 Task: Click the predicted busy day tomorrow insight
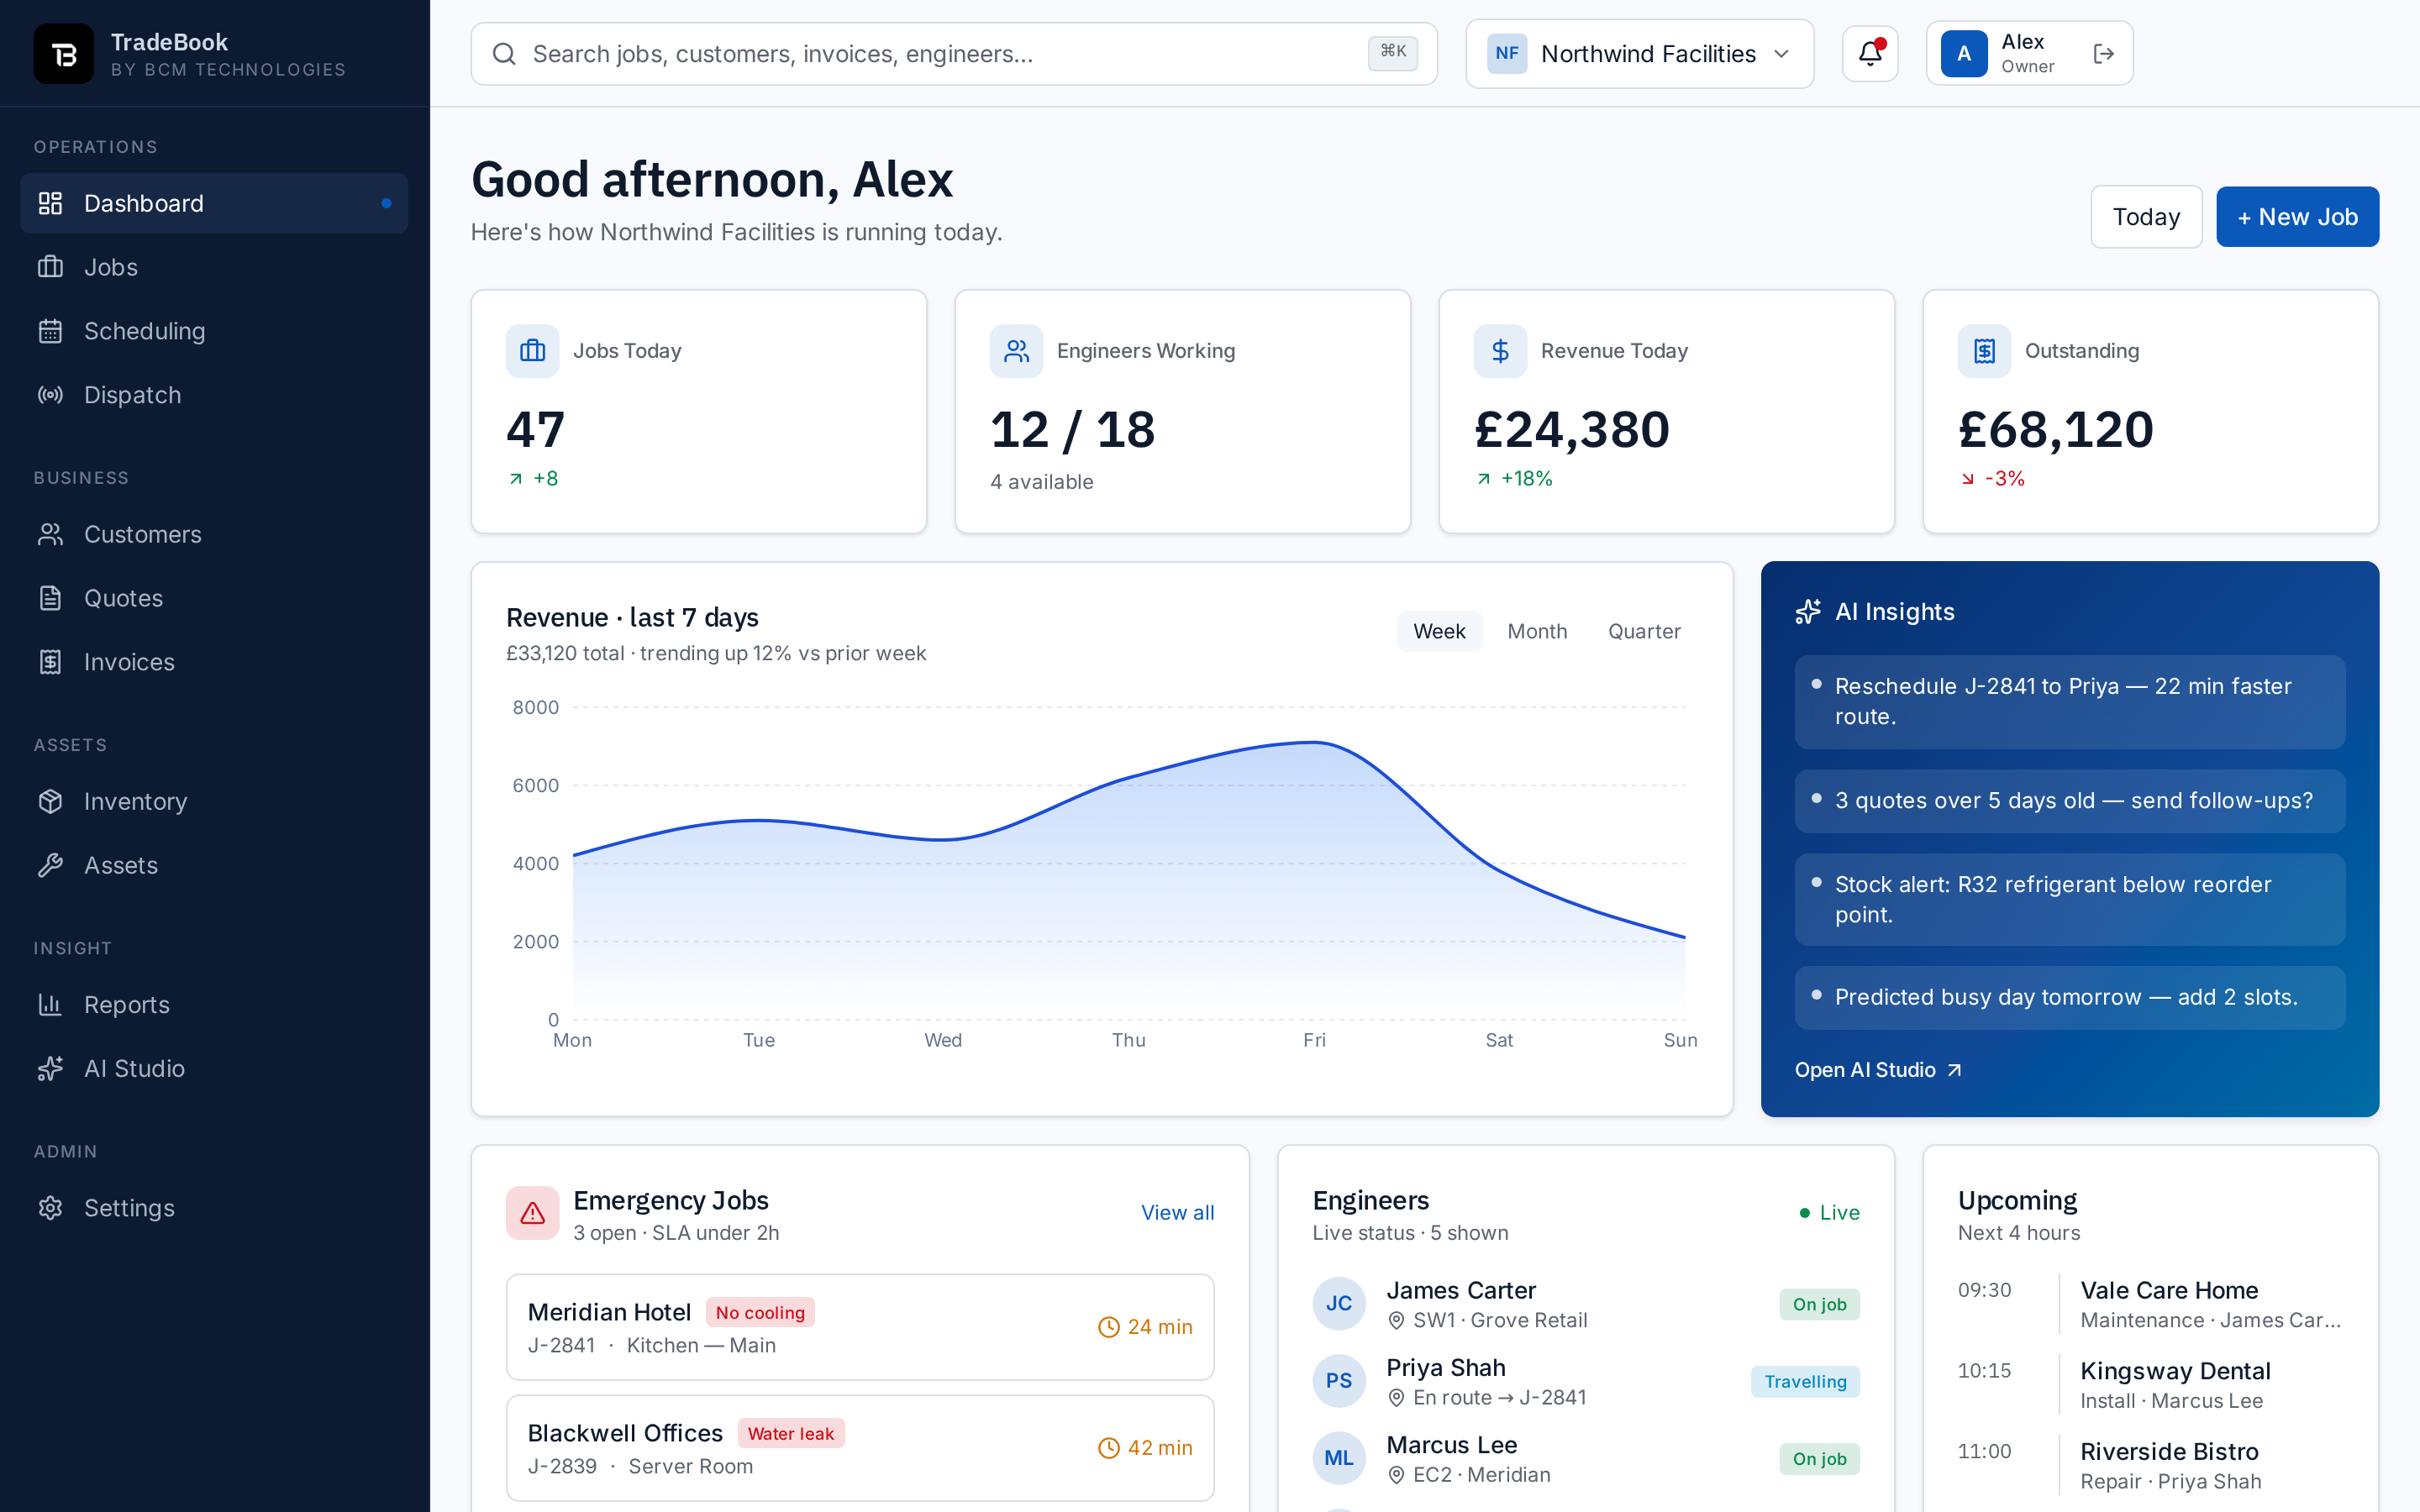2069,997
